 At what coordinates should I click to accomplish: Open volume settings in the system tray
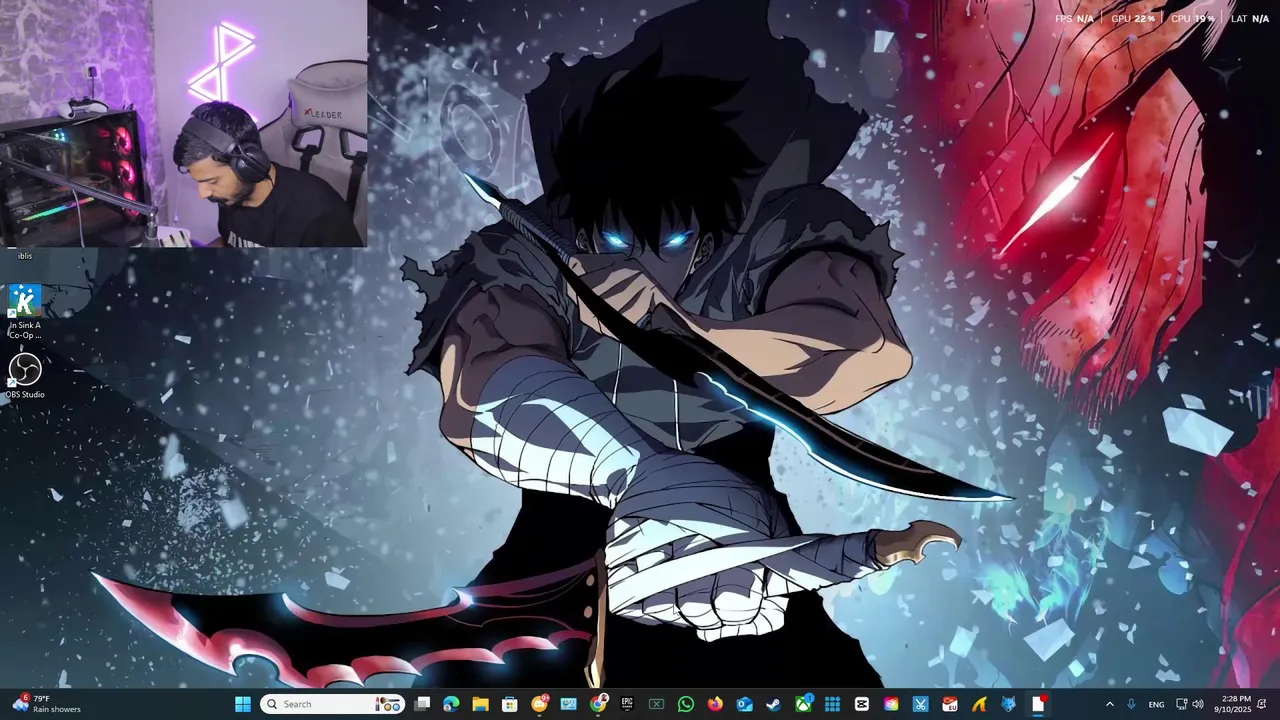(1198, 704)
